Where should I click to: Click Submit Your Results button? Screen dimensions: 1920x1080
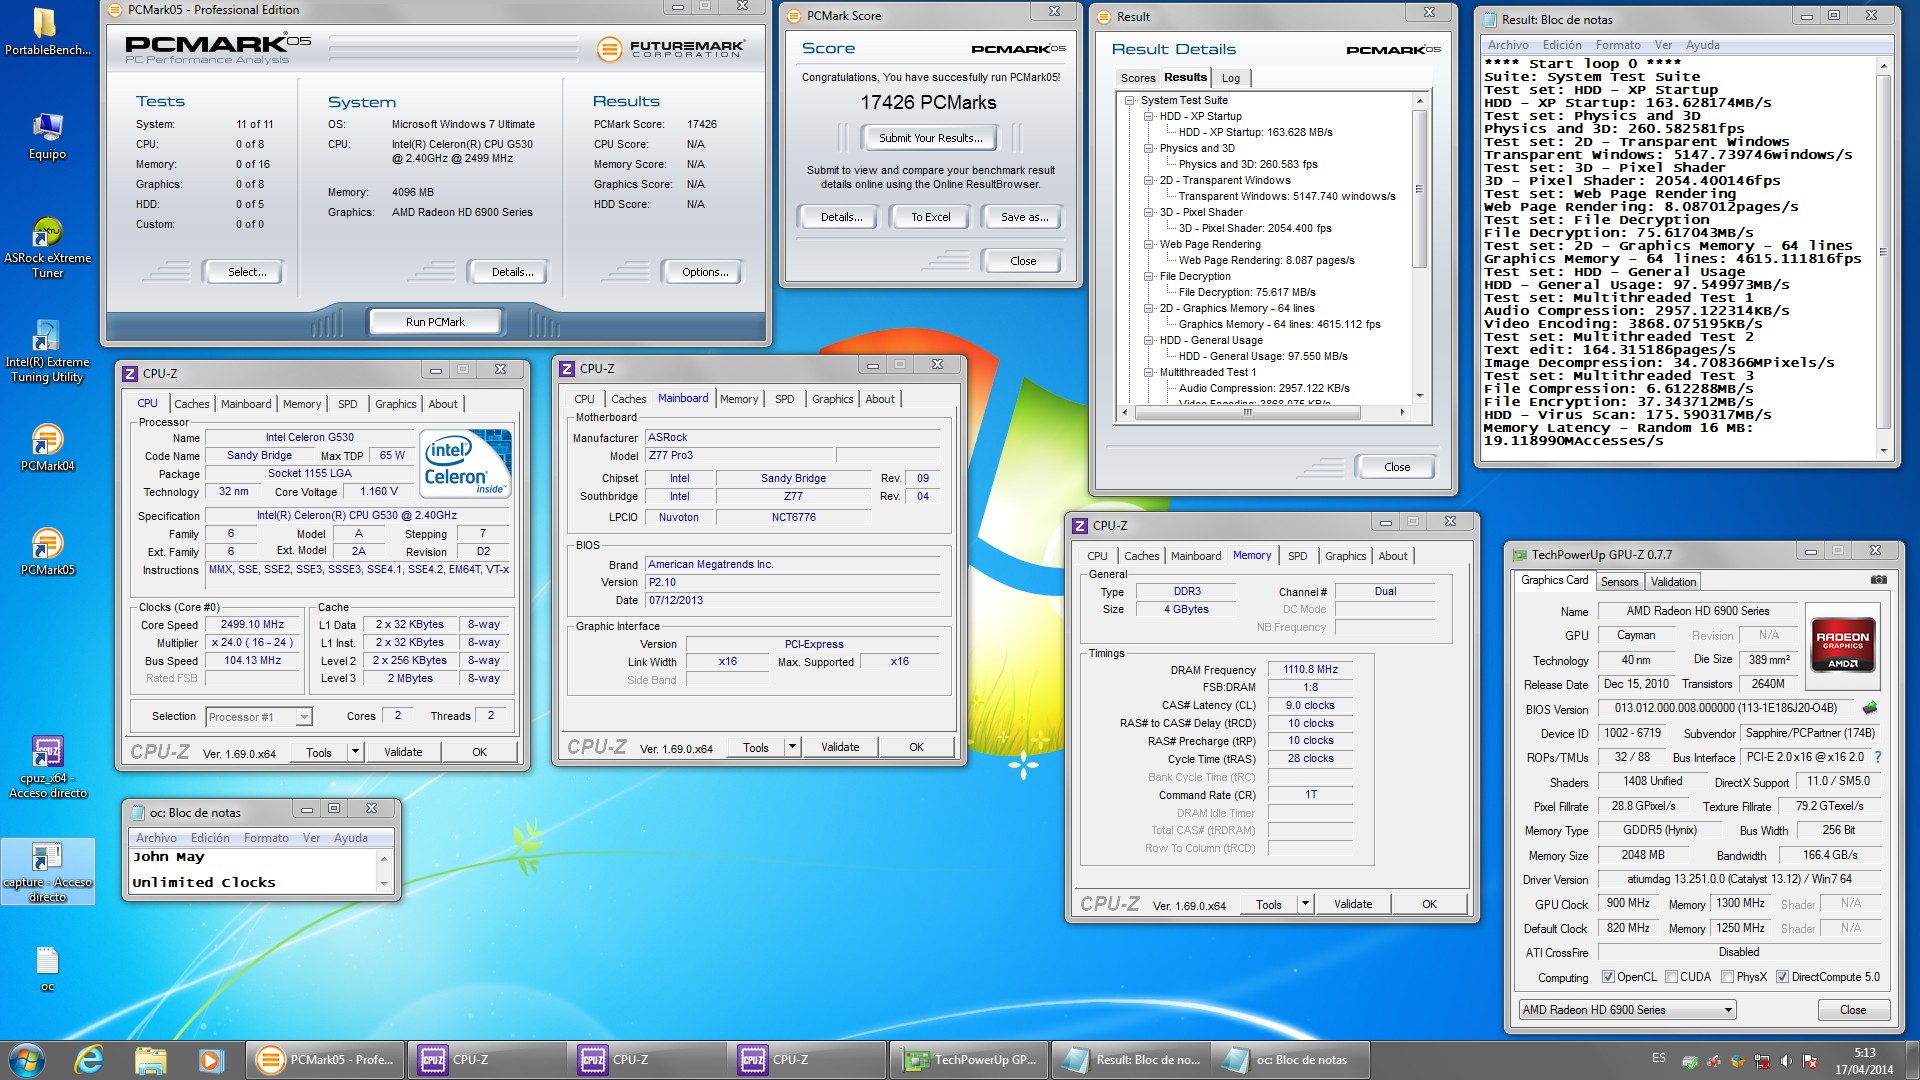pos(930,138)
